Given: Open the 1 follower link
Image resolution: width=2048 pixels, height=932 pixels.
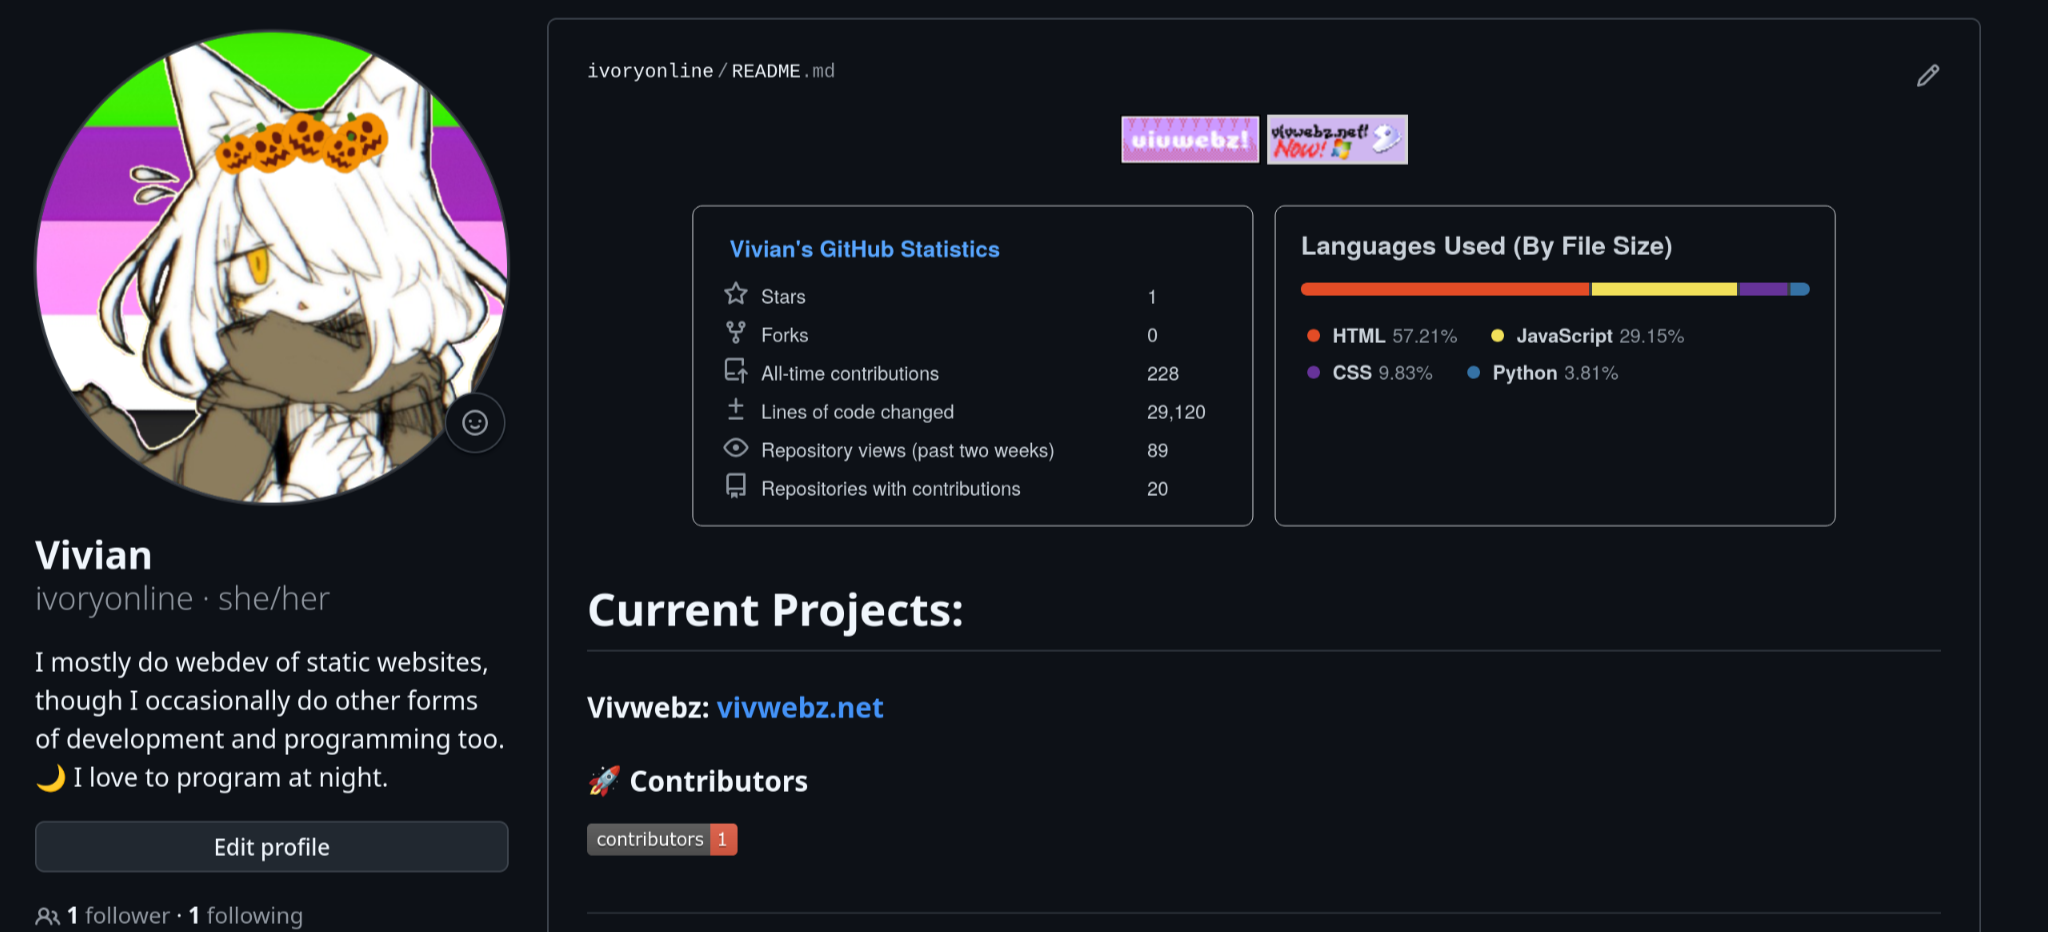Looking at the screenshot, I should (x=119, y=916).
